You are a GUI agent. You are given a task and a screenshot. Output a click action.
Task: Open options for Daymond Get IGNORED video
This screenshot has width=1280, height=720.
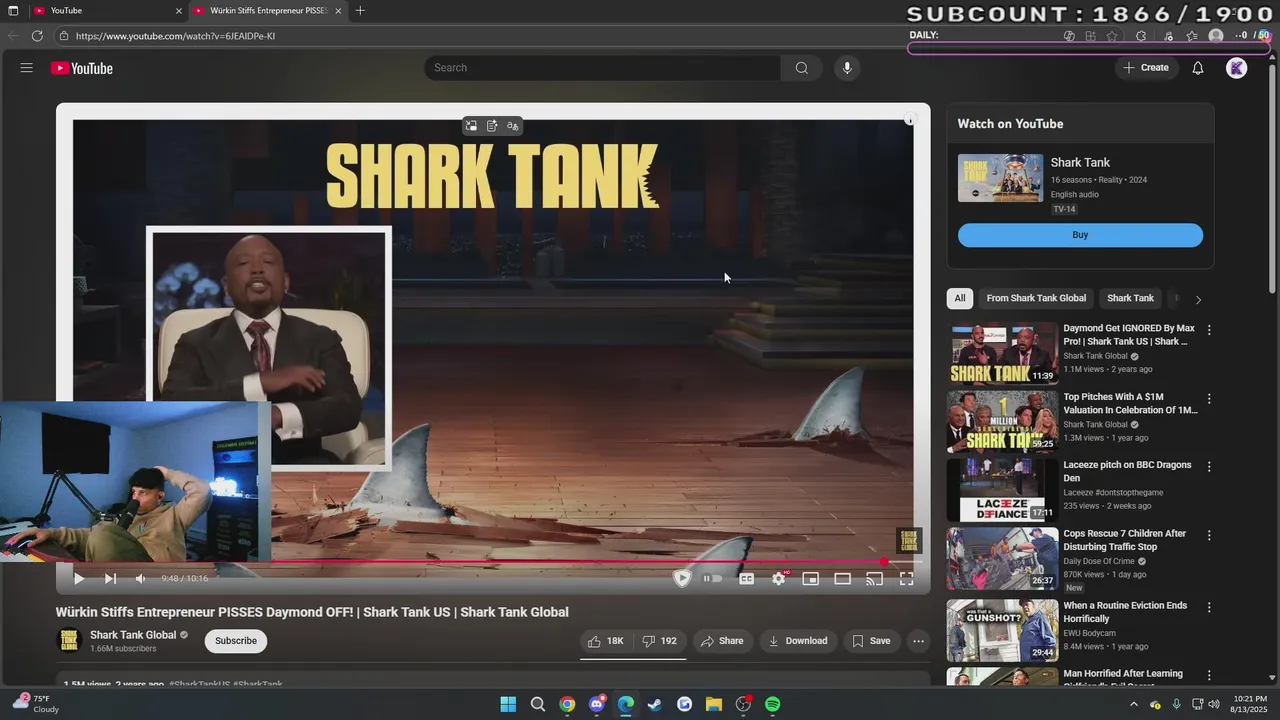pyautogui.click(x=1209, y=330)
